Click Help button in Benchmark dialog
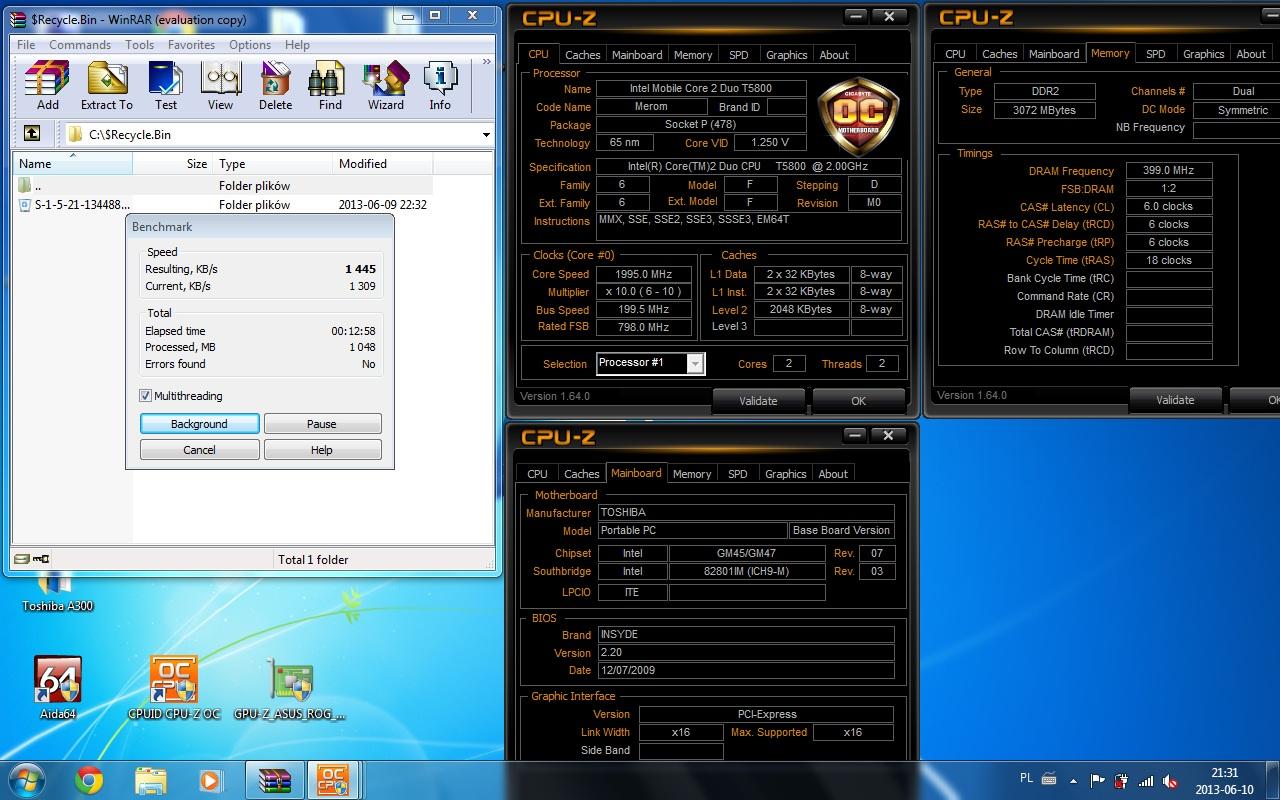The height and width of the screenshot is (800, 1280). tap(322, 450)
